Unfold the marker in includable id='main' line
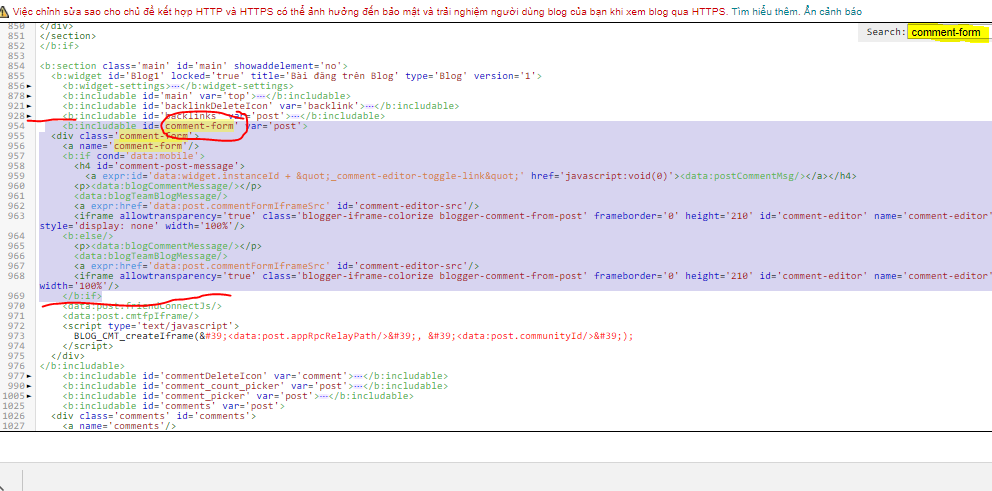 (259, 96)
